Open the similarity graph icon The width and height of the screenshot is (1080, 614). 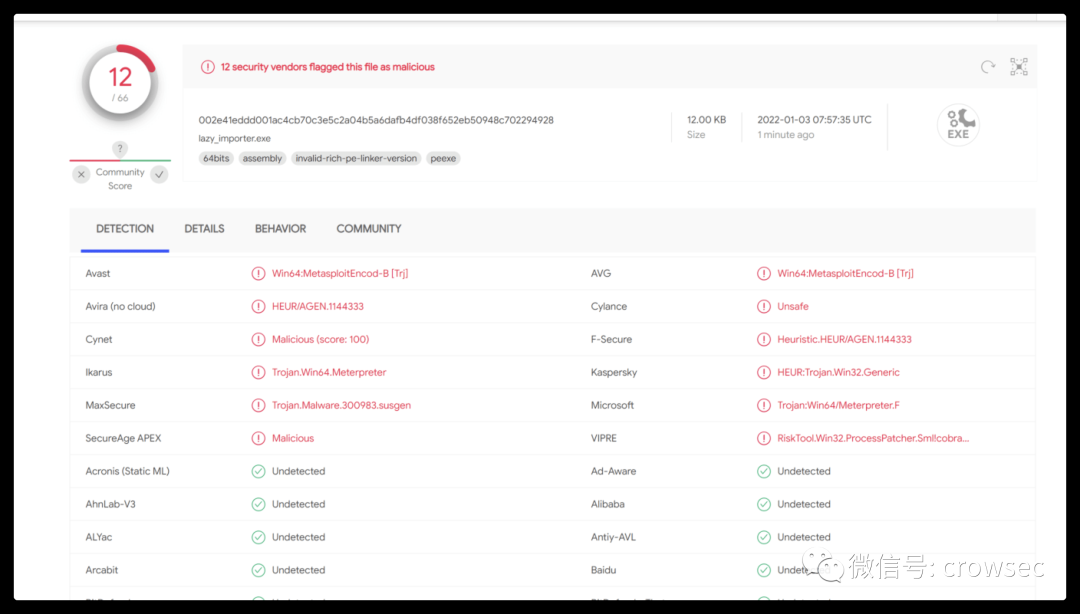click(1019, 67)
